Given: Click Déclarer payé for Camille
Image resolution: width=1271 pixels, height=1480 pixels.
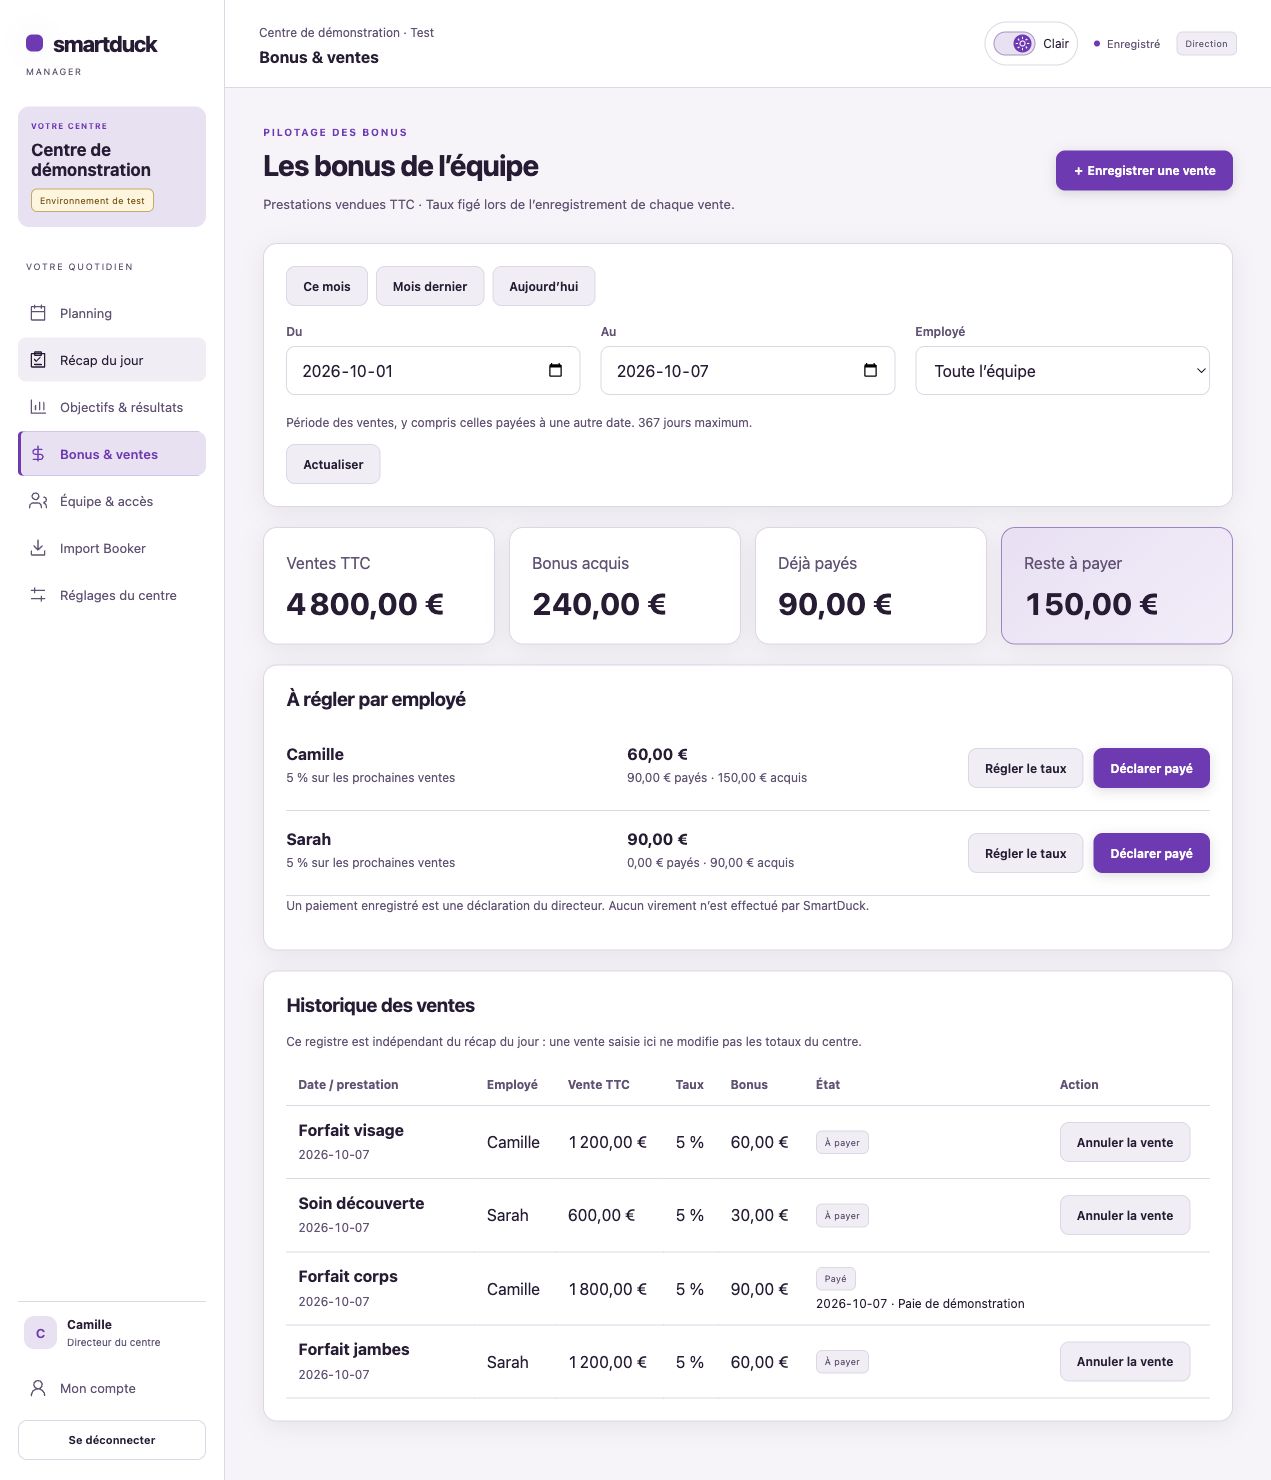Looking at the screenshot, I should pos(1151,768).
